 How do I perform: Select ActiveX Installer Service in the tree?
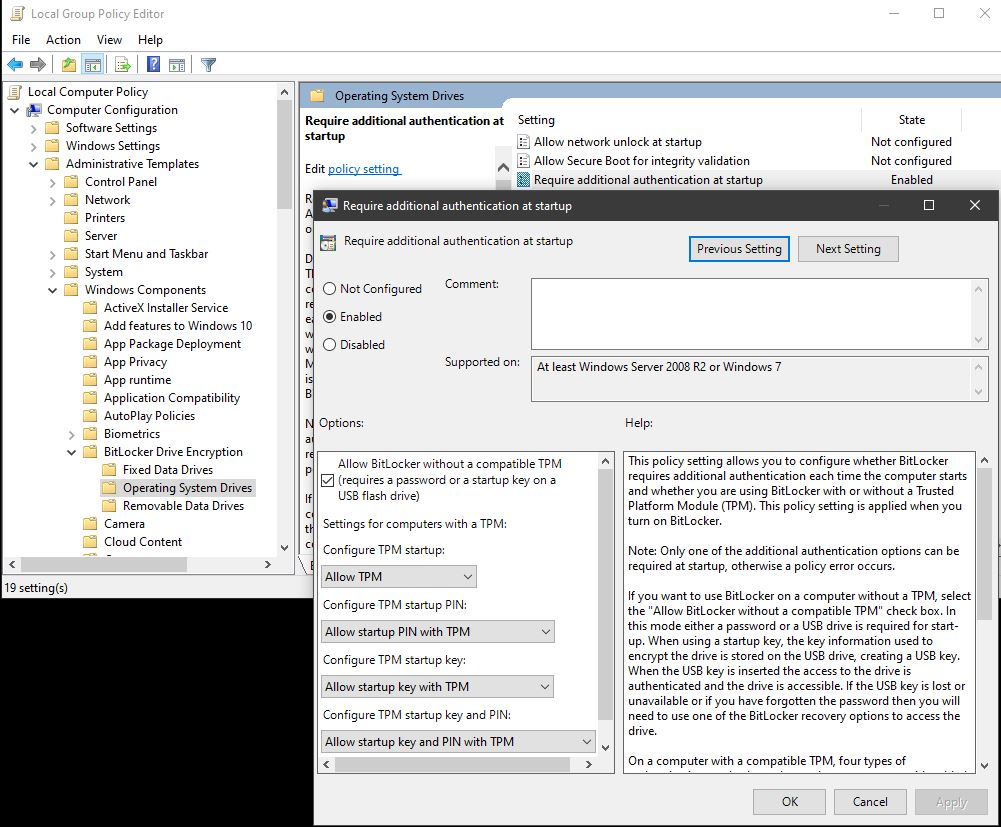coord(166,308)
